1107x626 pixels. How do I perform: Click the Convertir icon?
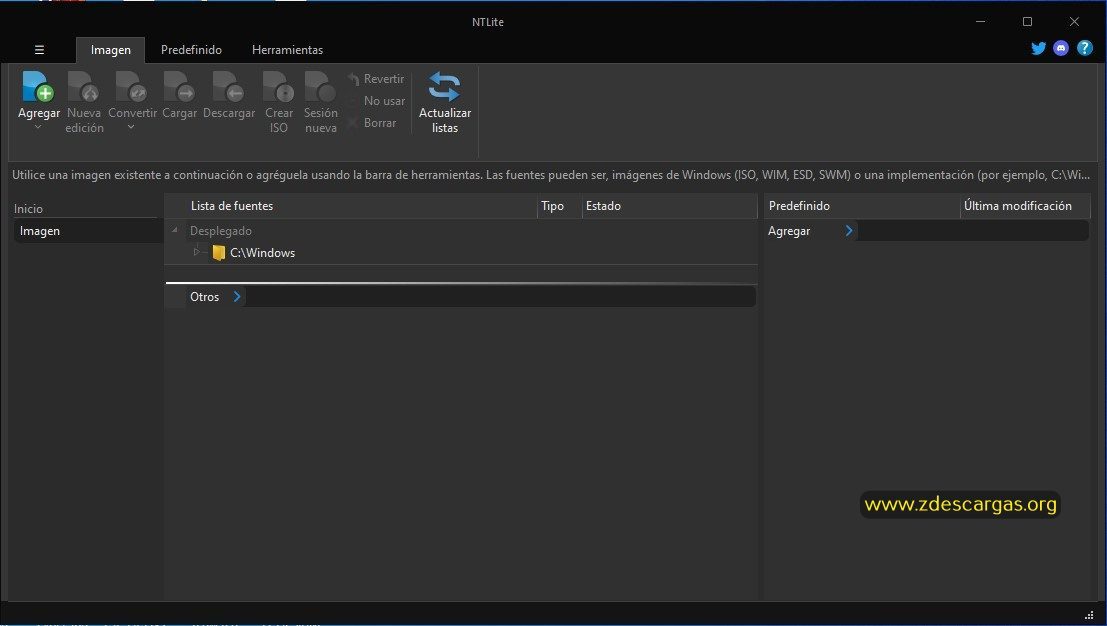click(x=131, y=86)
